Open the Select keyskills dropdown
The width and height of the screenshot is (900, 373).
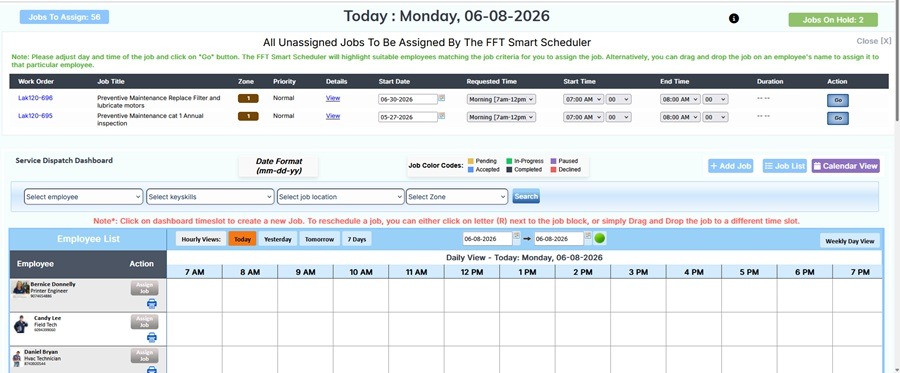pyautogui.click(x=210, y=197)
